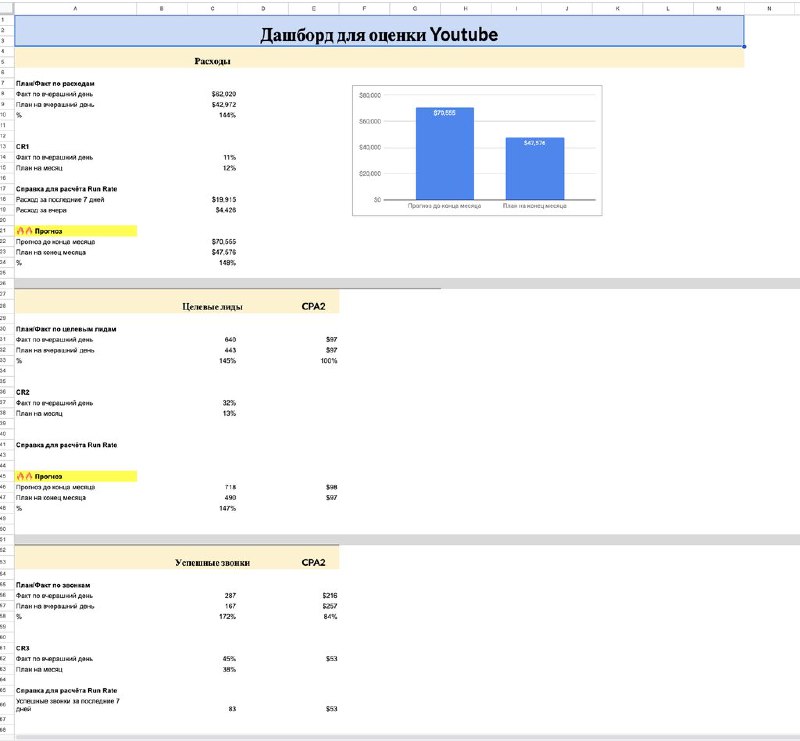This screenshot has width=800, height=741.
Task: Select the 13% CR2 plan value
Action: [229, 413]
